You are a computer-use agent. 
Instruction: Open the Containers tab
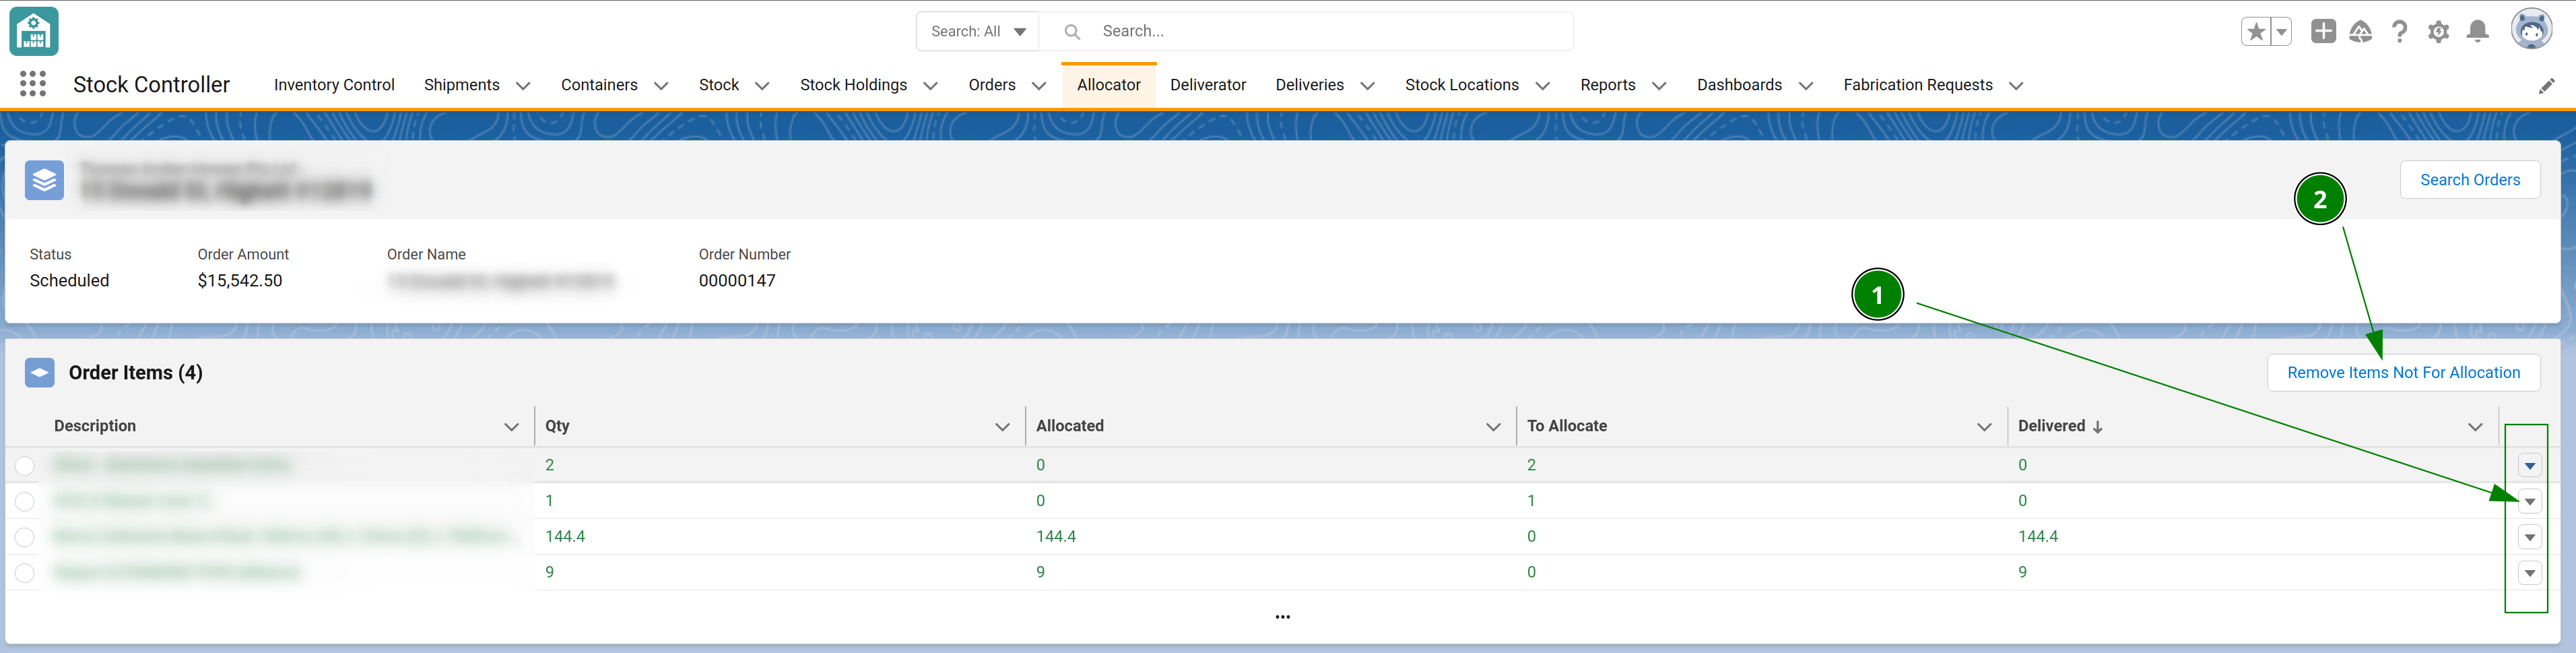pyautogui.click(x=599, y=85)
